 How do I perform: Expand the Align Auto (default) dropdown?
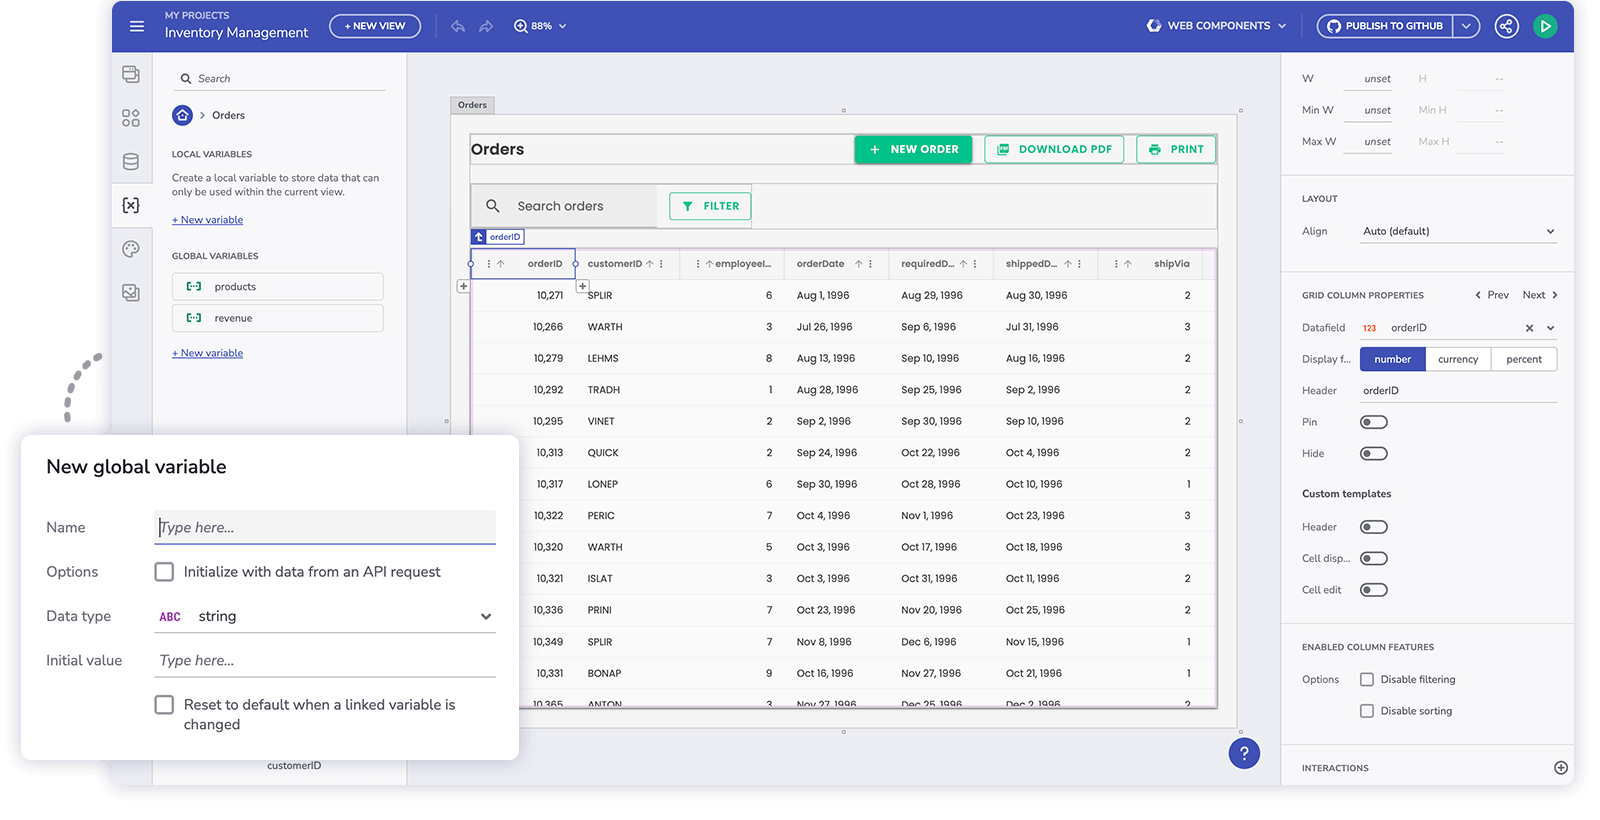[x=1458, y=231]
